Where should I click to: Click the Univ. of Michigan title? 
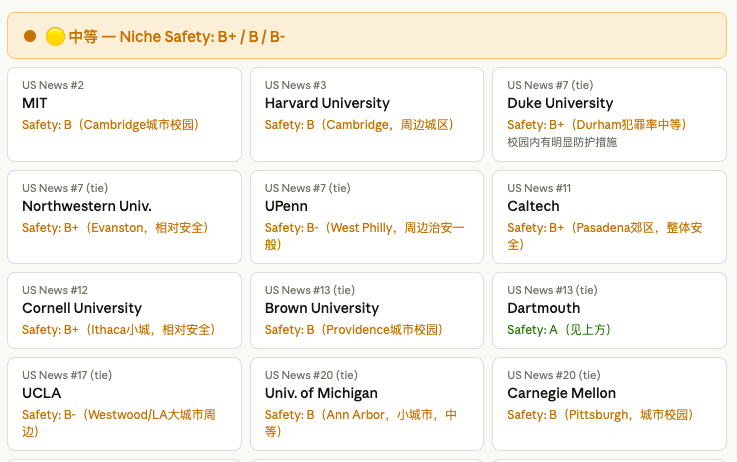(x=321, y=393)
